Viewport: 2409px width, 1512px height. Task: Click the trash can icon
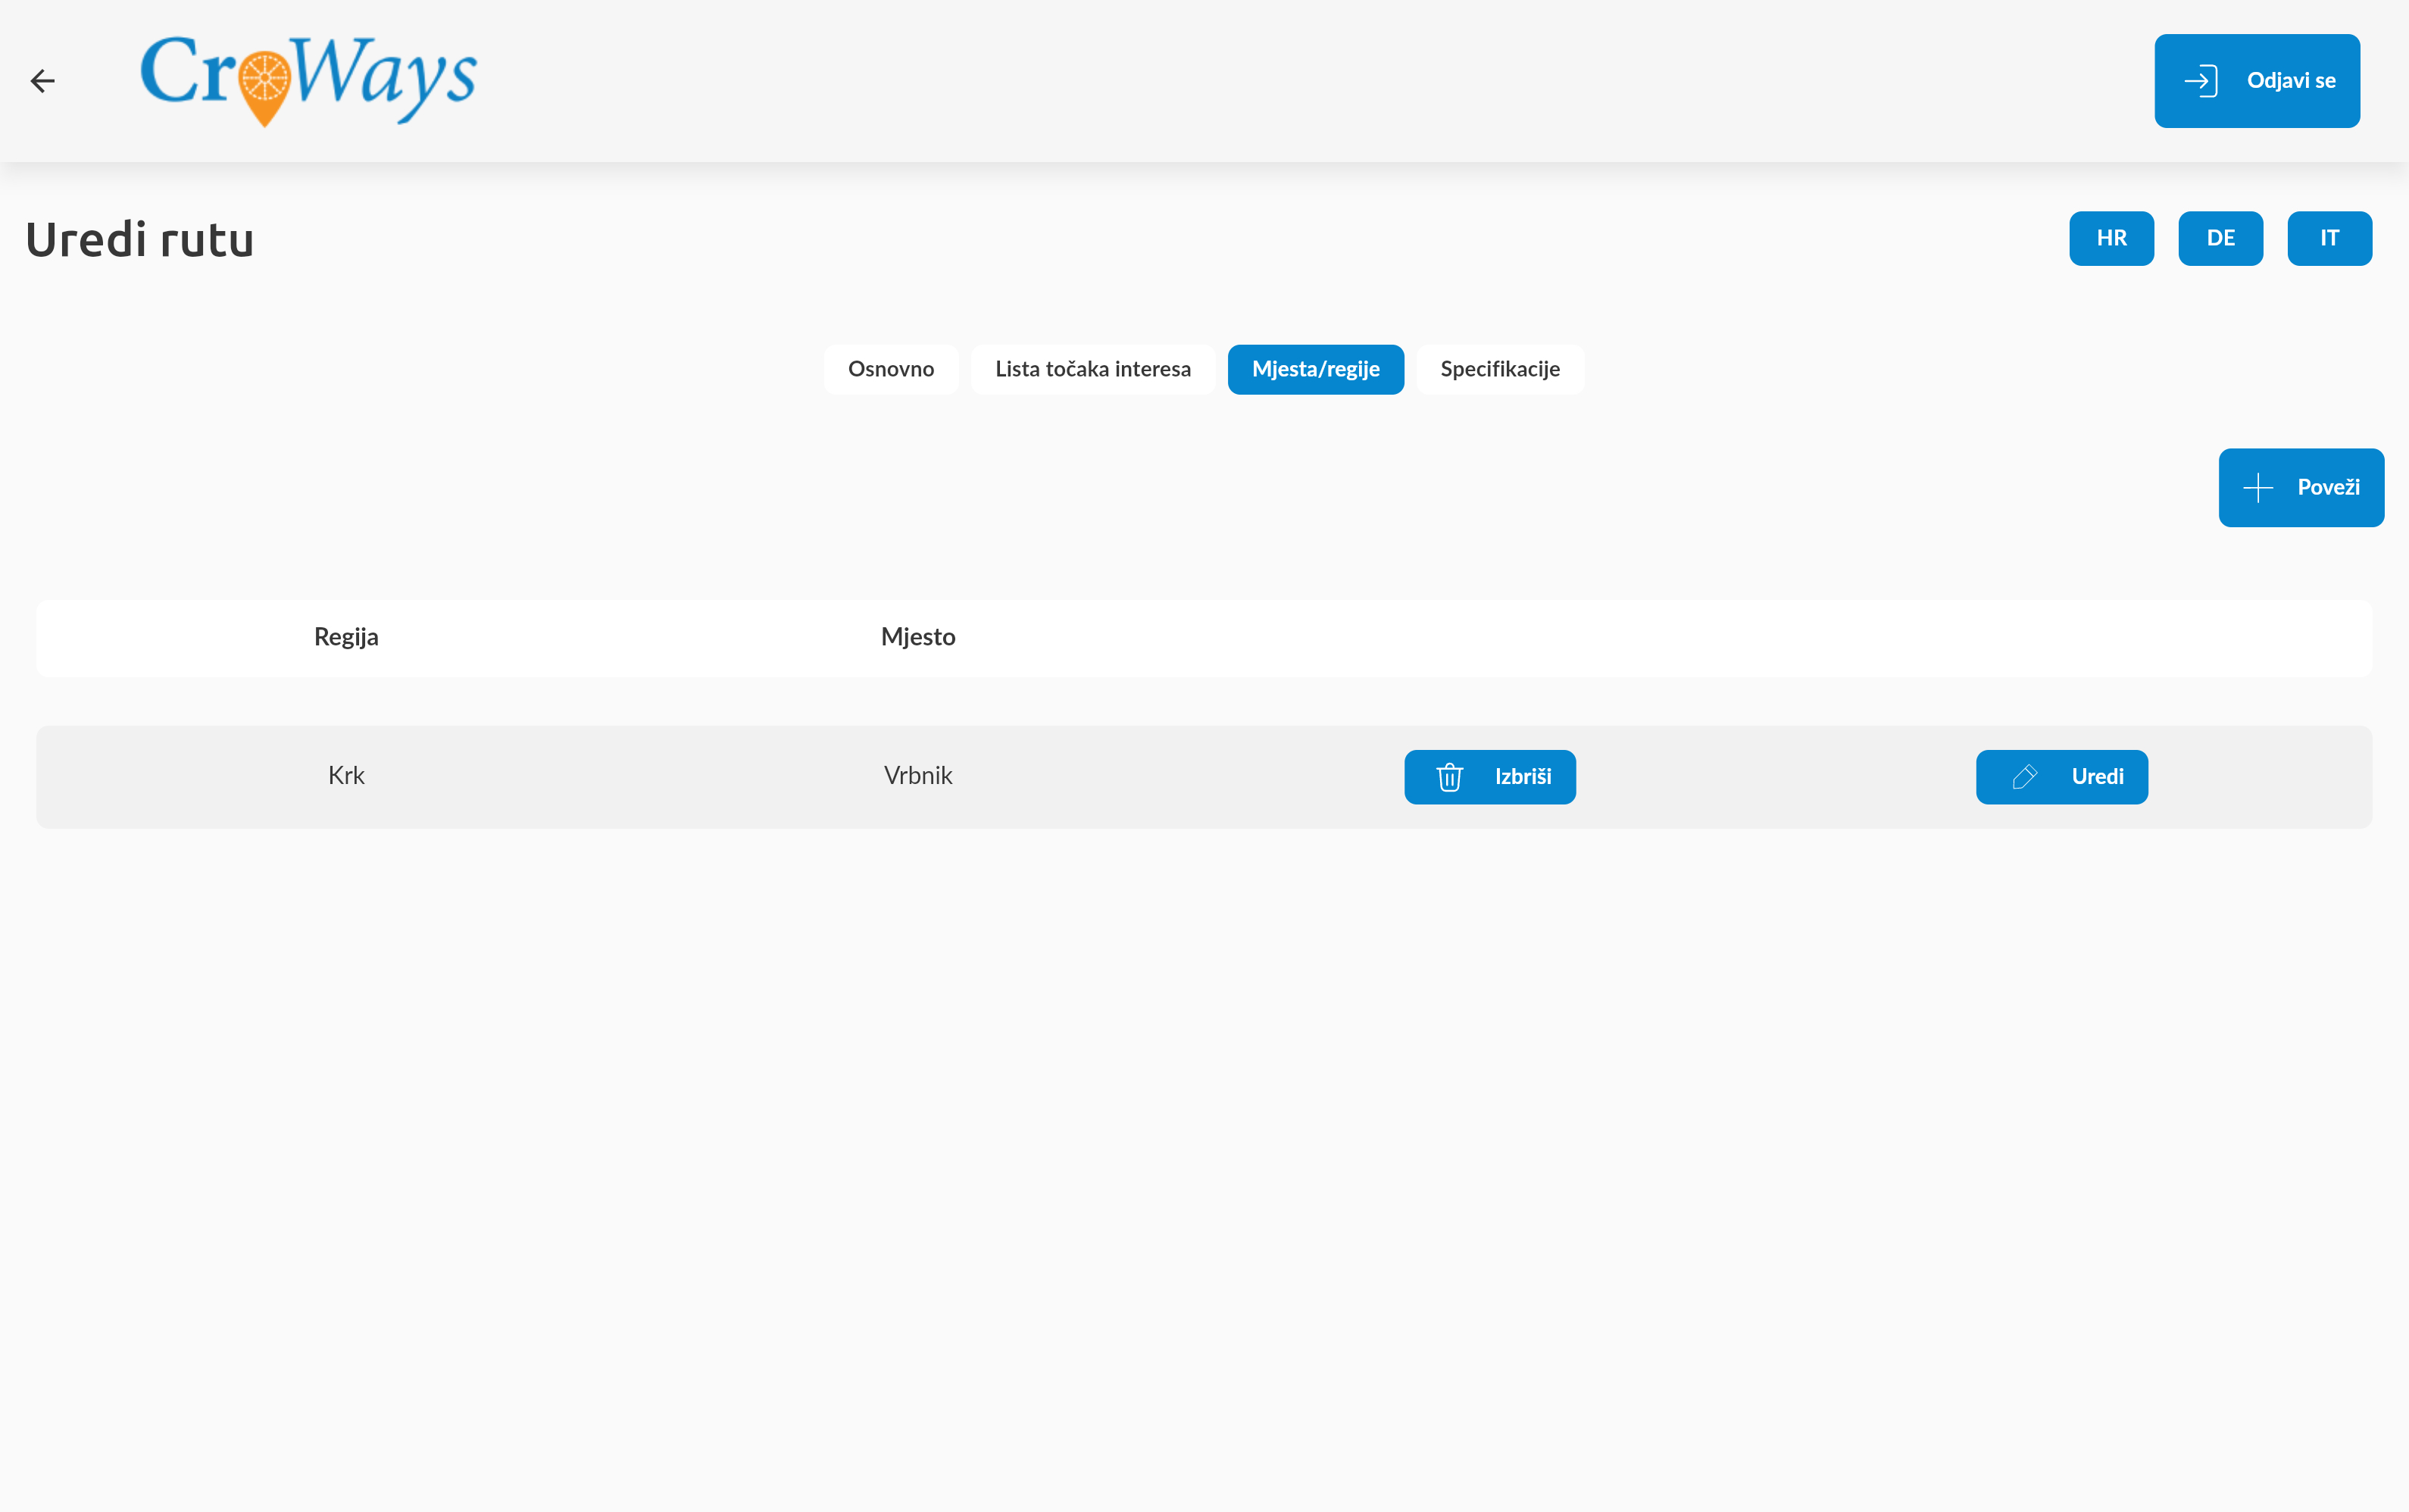pos(1449,777)
